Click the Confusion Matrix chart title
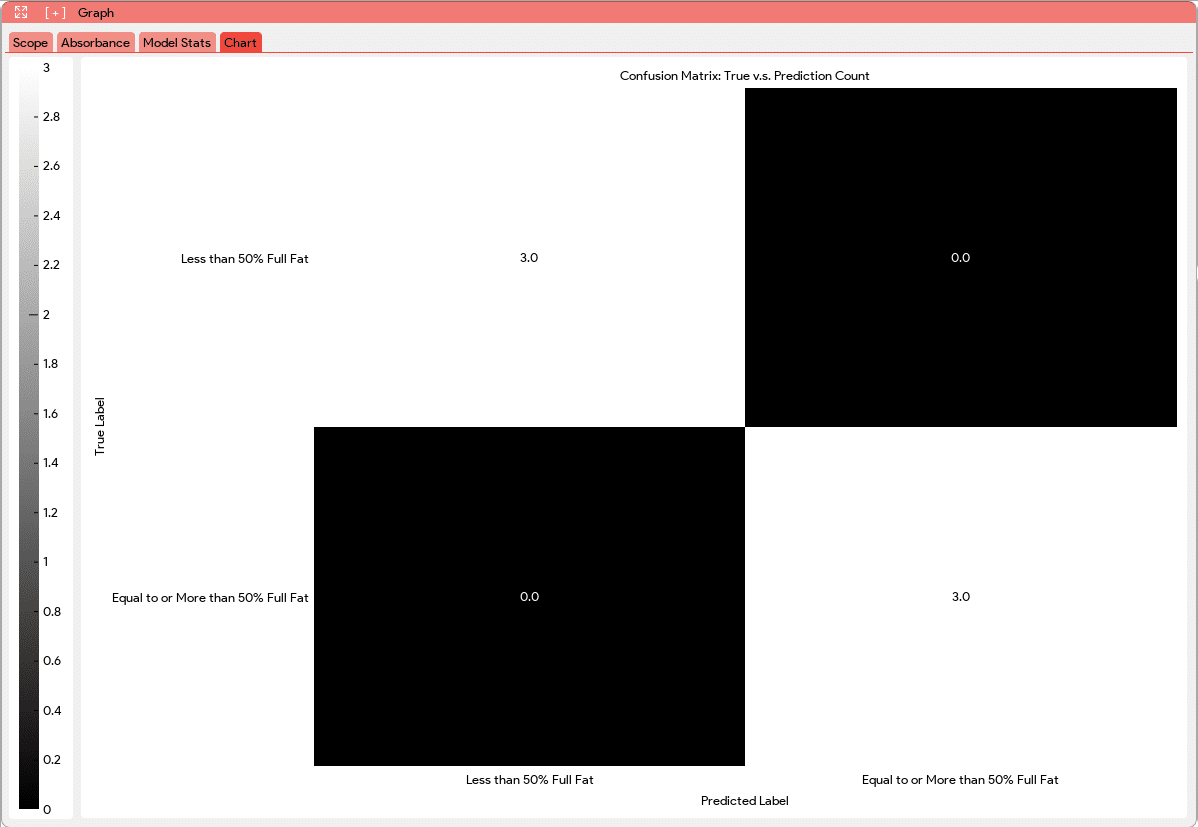1198x827 pixels. [x=744, y=76]
